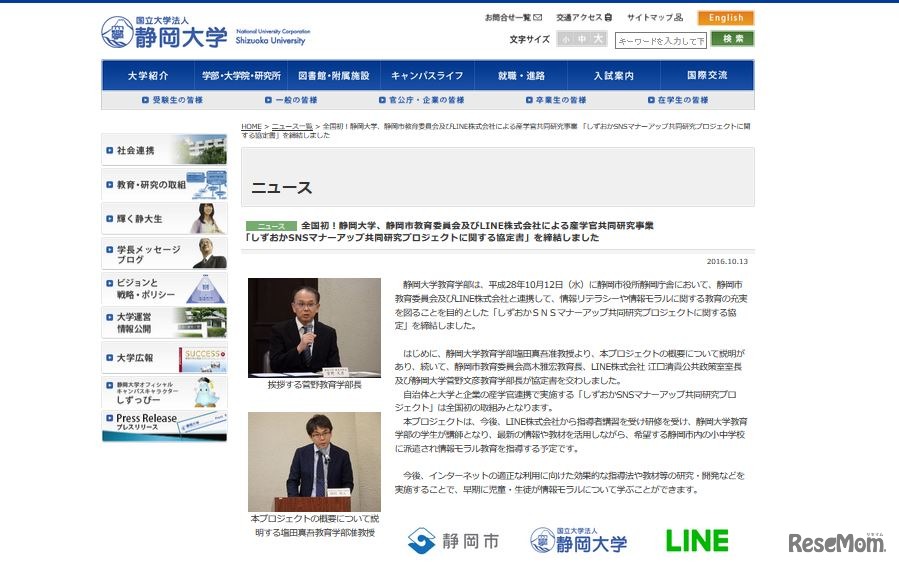
Task: Click the article headline starting 全国初！静岡大学
Action: (450, 231)
